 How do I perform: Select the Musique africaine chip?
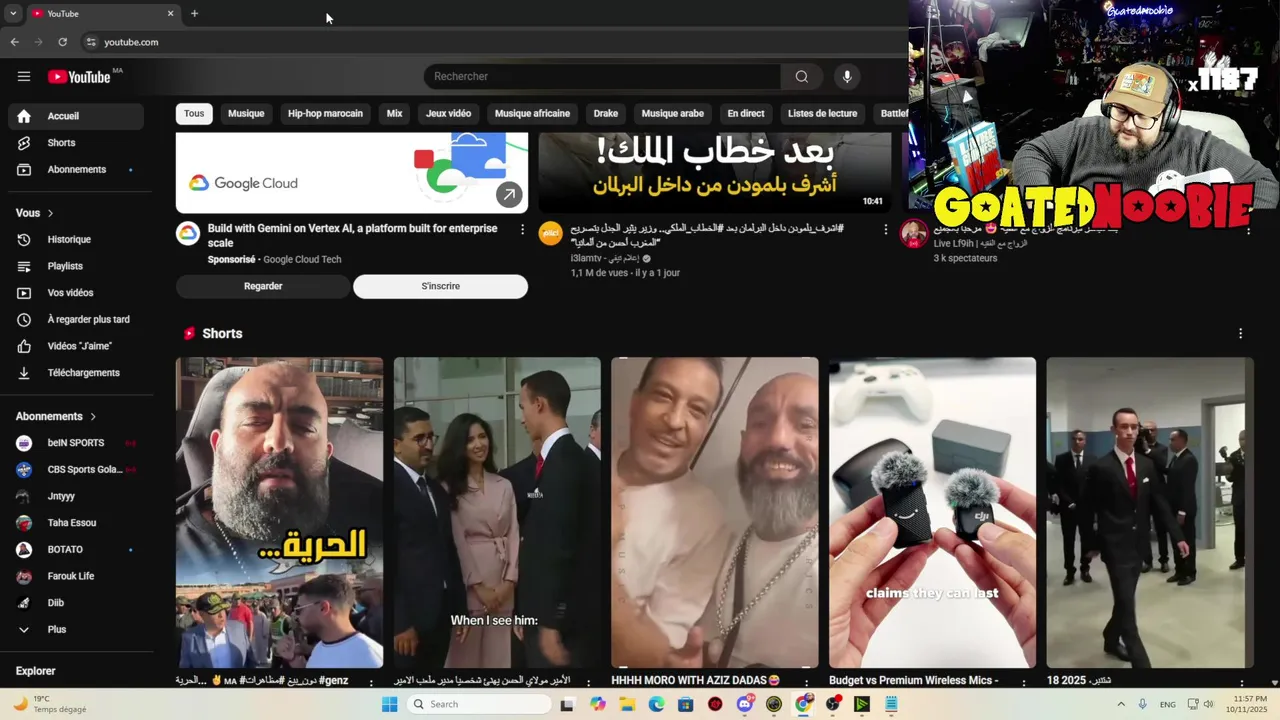pyautogui.click(x=532, y=114)
